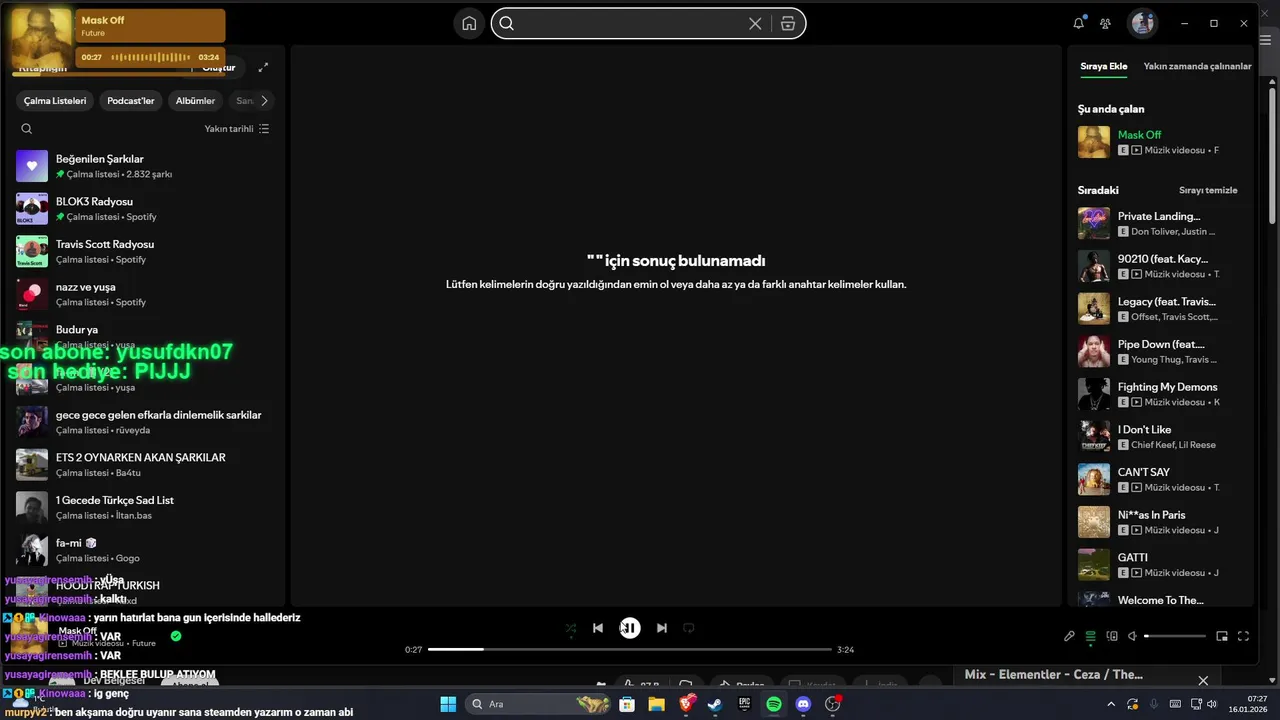The image size is (1280, 720).
Task: Mute the volume speaker icon
Action: tap(1133, 636)
